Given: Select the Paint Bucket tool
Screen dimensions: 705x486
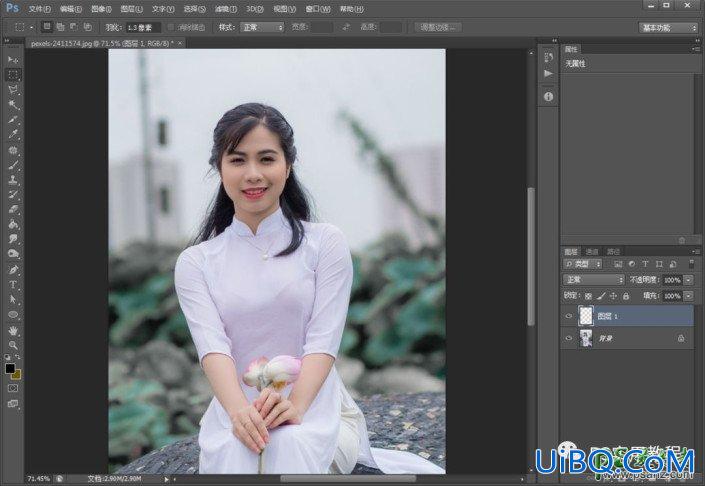Looking at the screenshot, I should 13,224.
